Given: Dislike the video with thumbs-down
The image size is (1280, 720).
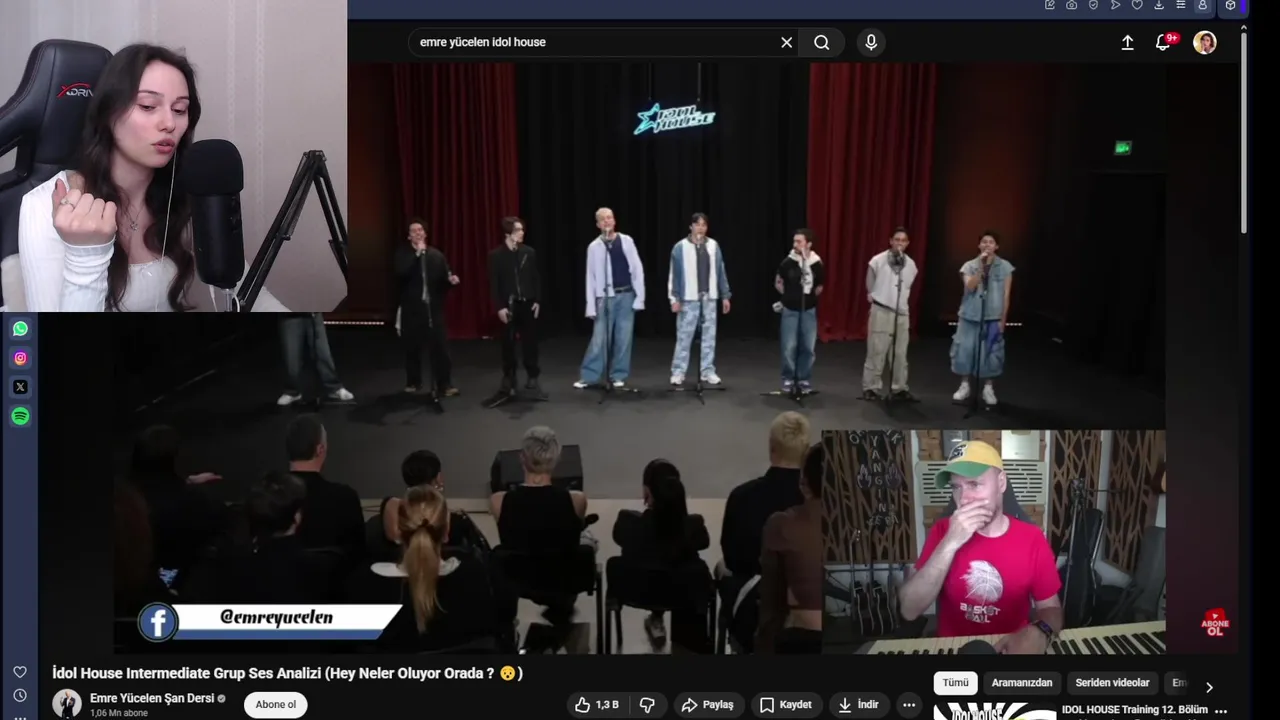Looking at the screenshot, I should point(647,704).
